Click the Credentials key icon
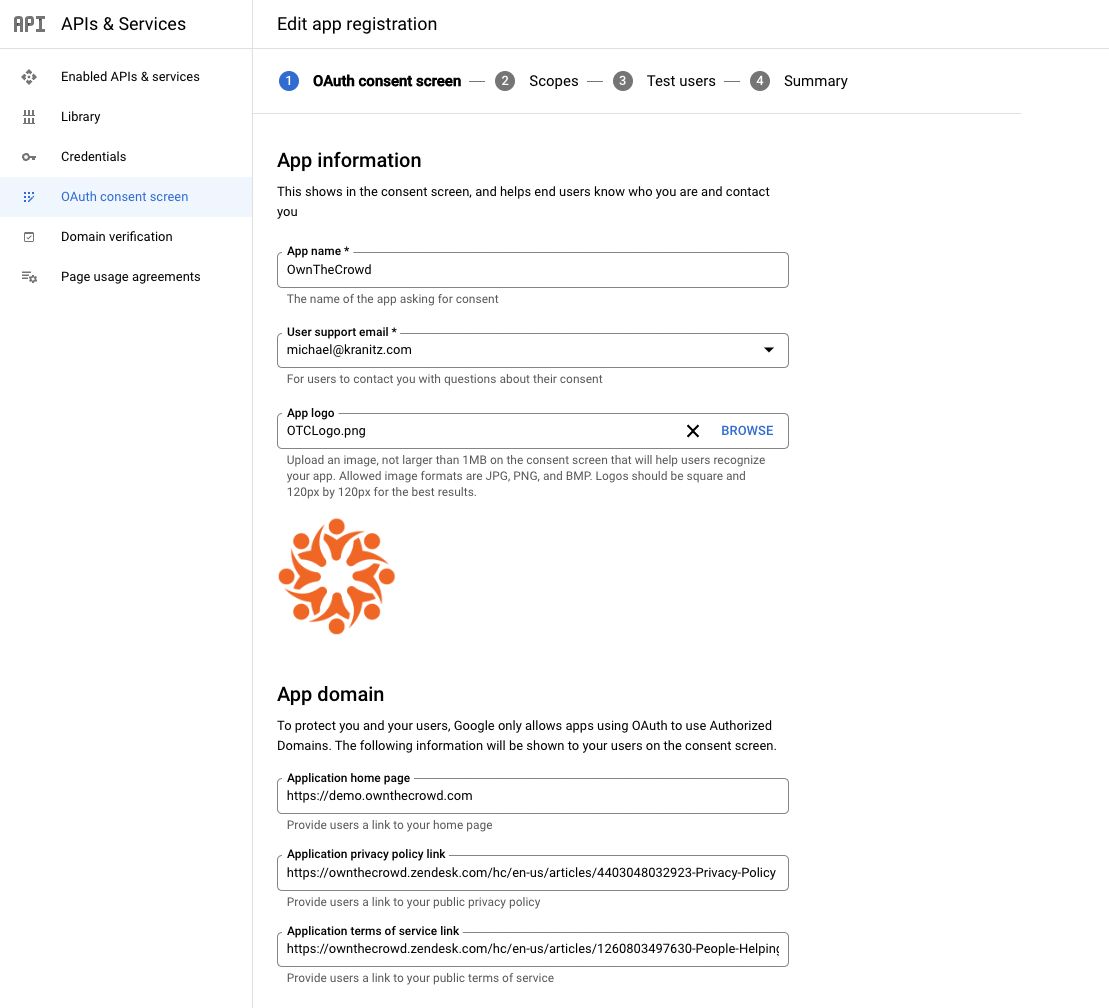This screenshot has height=1008, width=1109. coord(29,157)
